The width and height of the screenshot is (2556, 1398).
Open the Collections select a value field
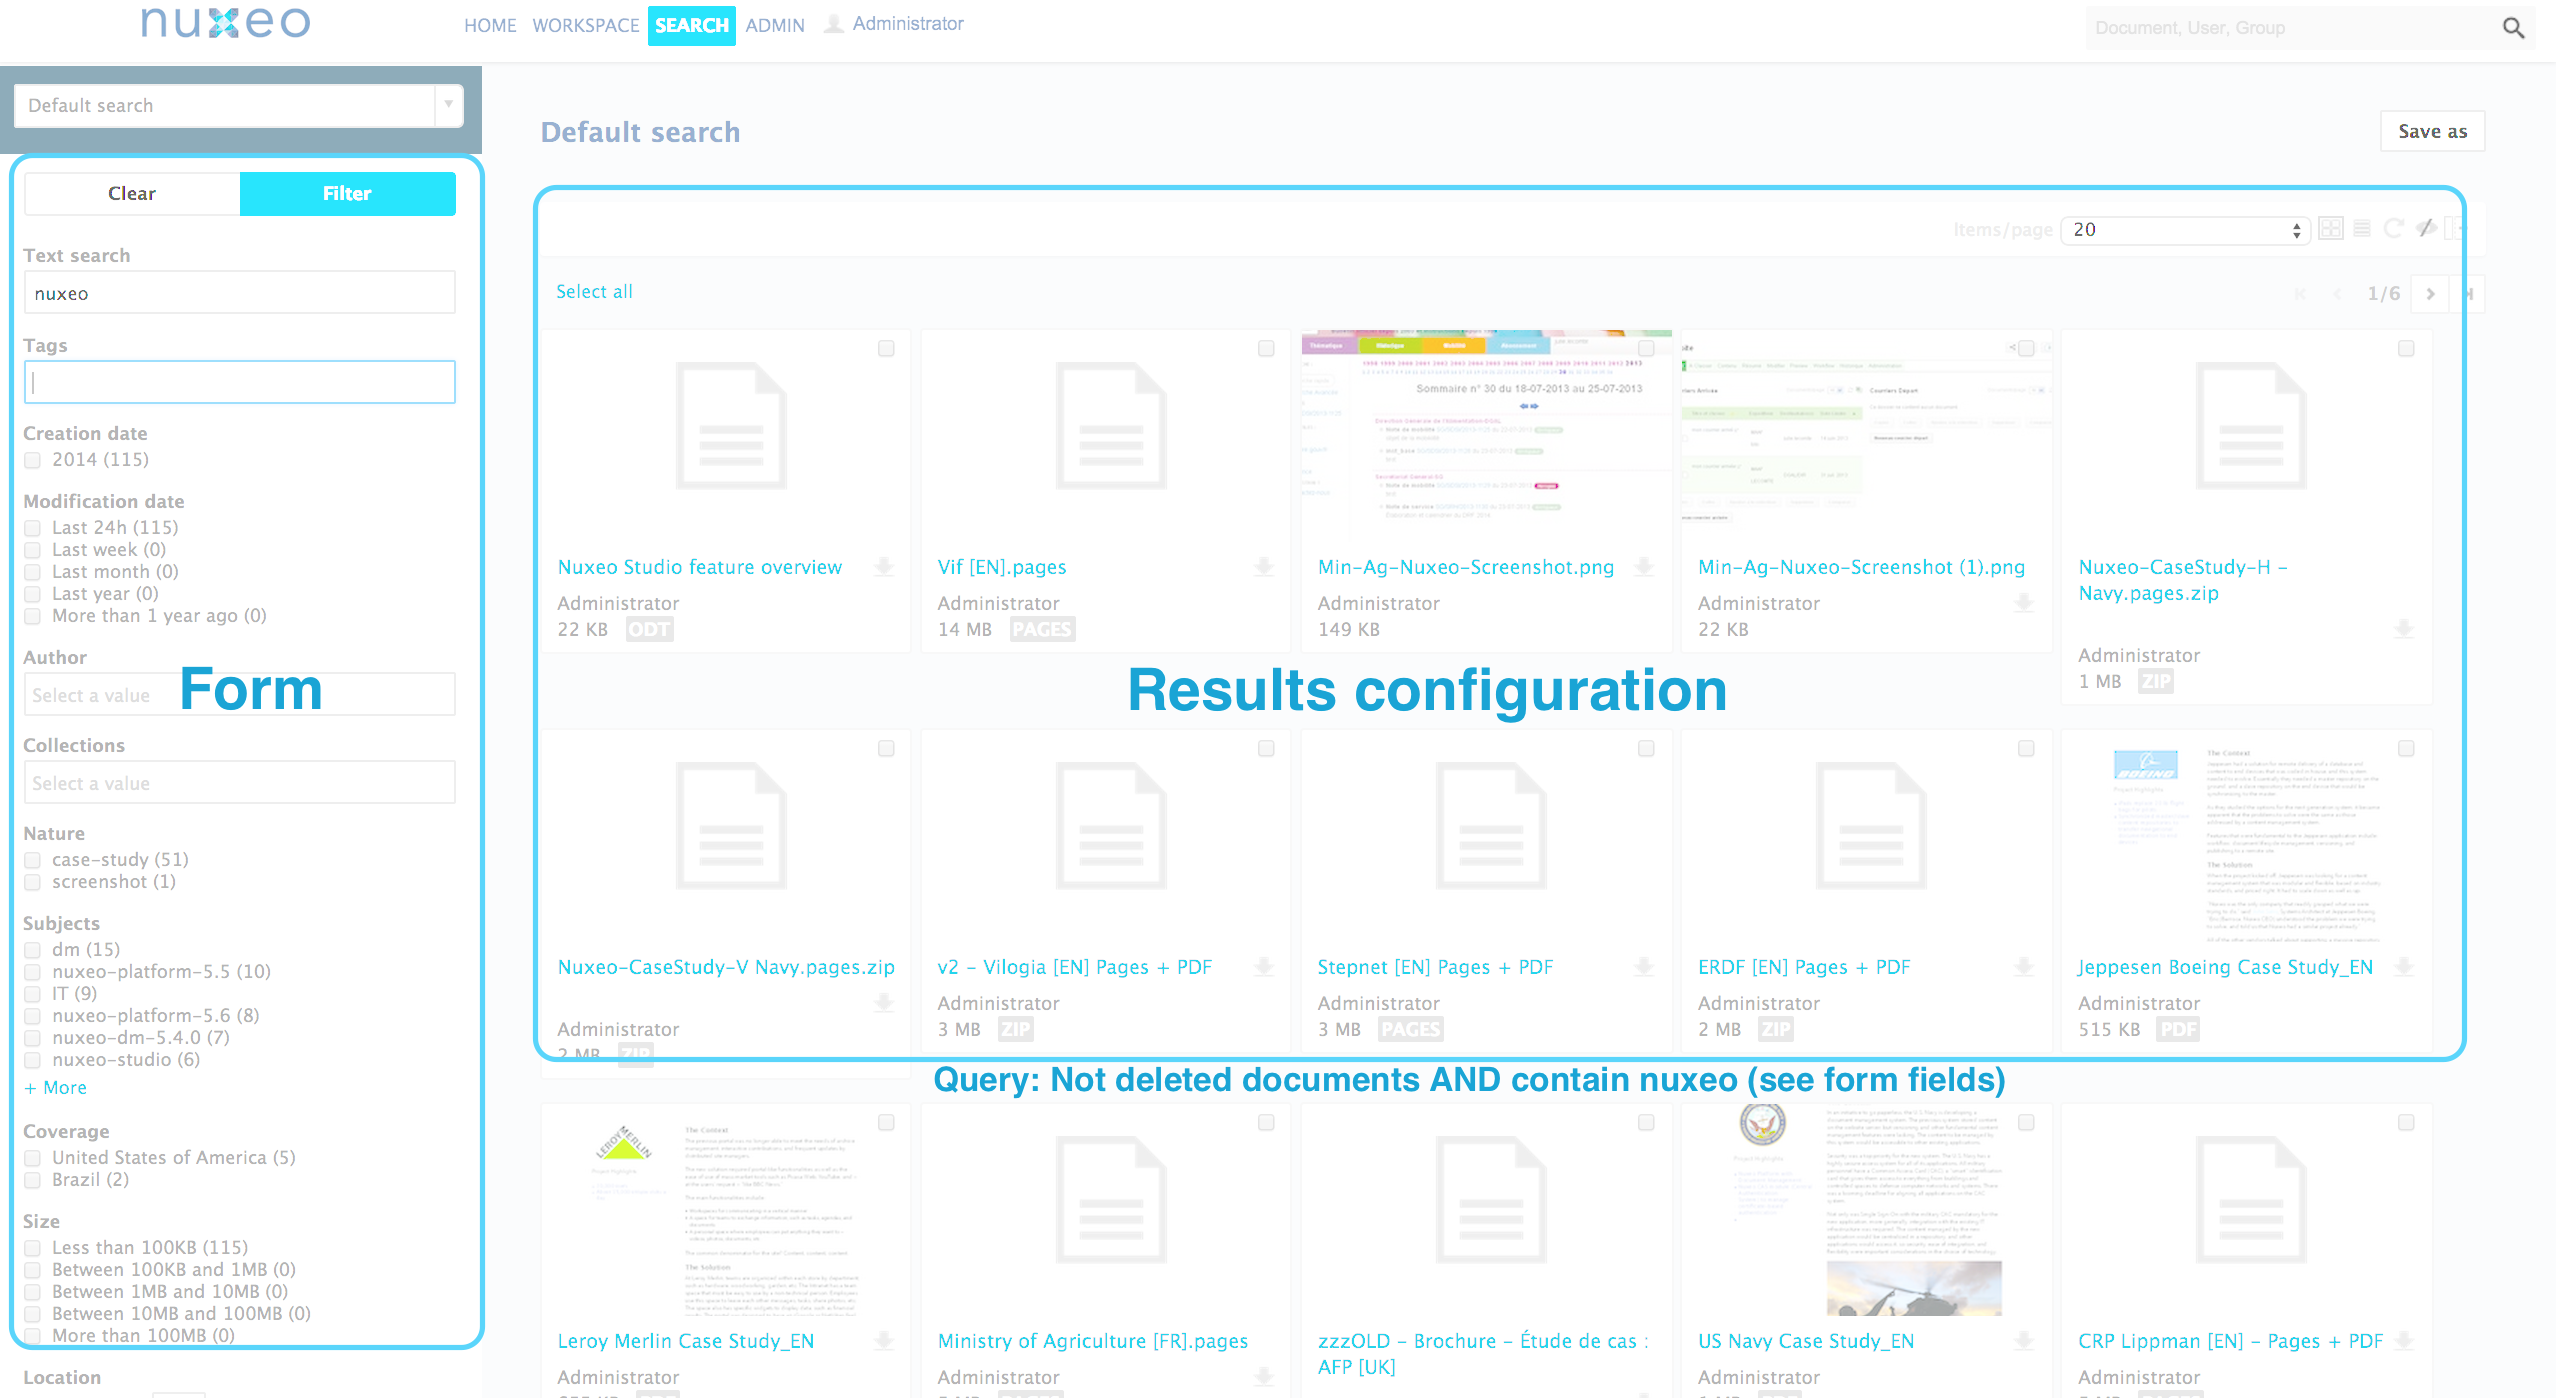pyautogui.click(x=240, y=782)
